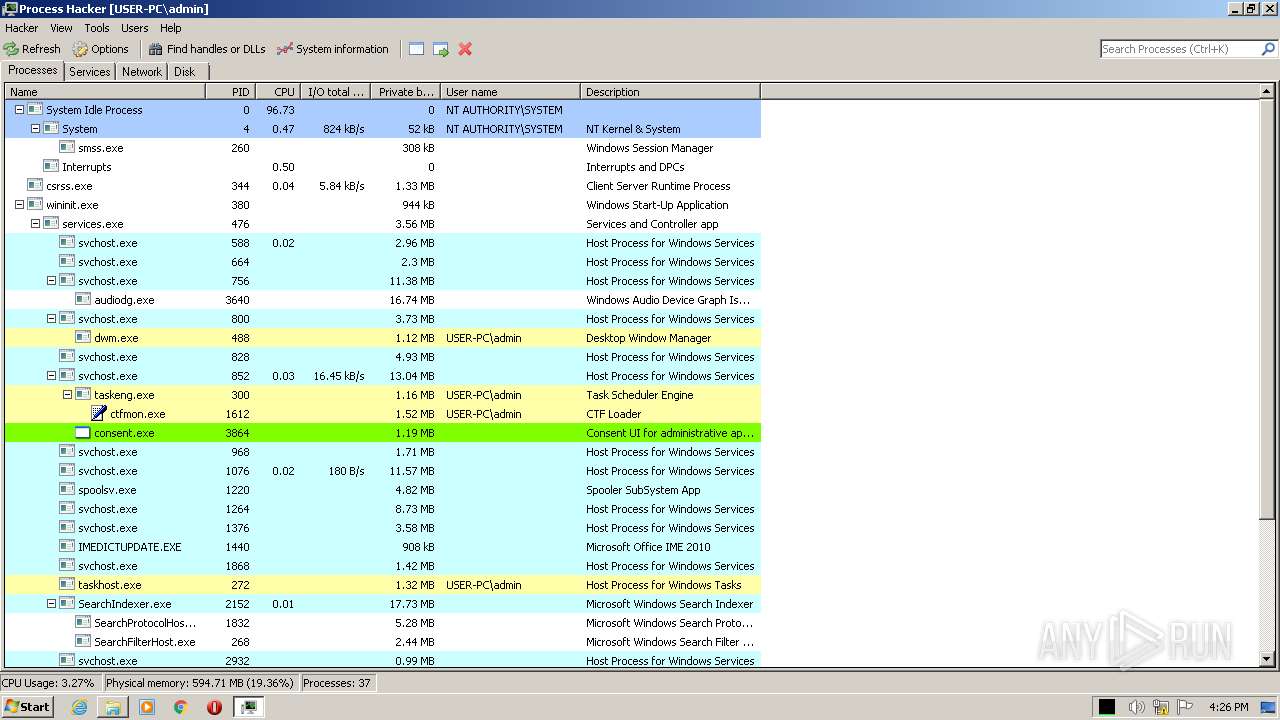Sort by the Name column header
This screenshot has height=720, width=1280.
point(105,92)
